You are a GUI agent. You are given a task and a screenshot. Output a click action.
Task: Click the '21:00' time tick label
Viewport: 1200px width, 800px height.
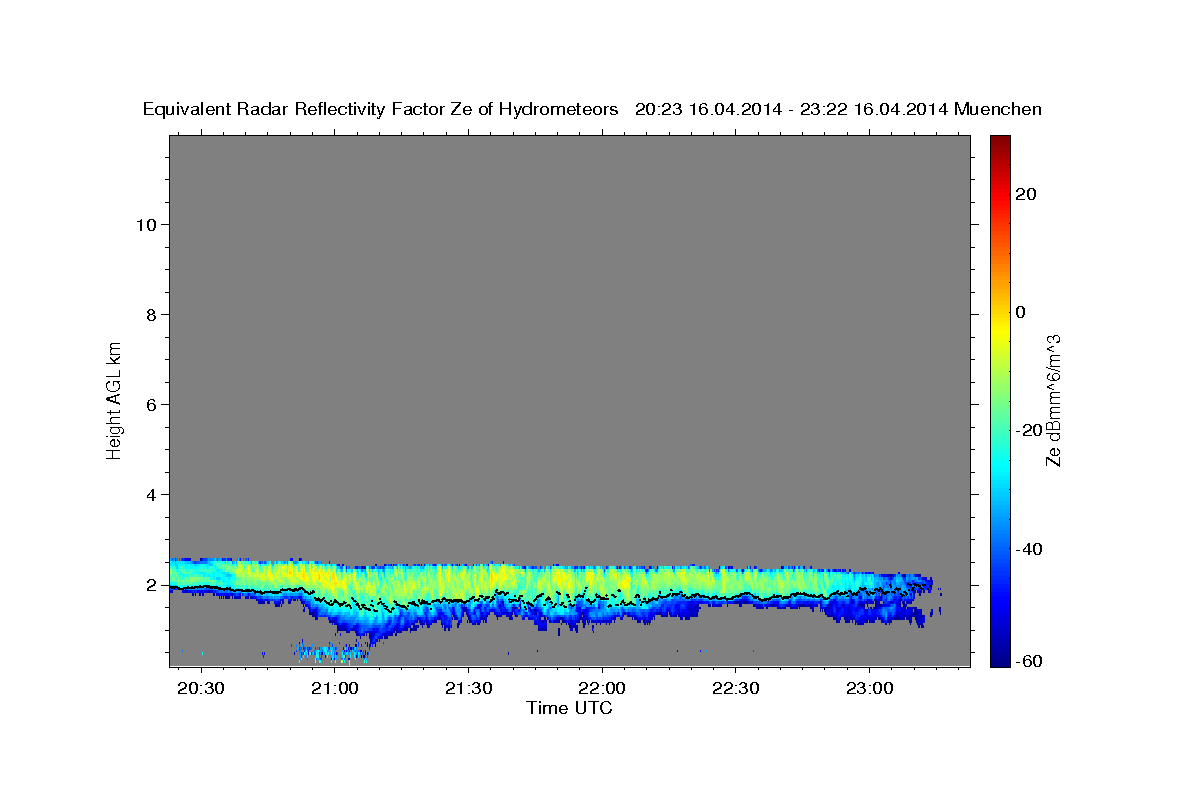coord(335,689)
